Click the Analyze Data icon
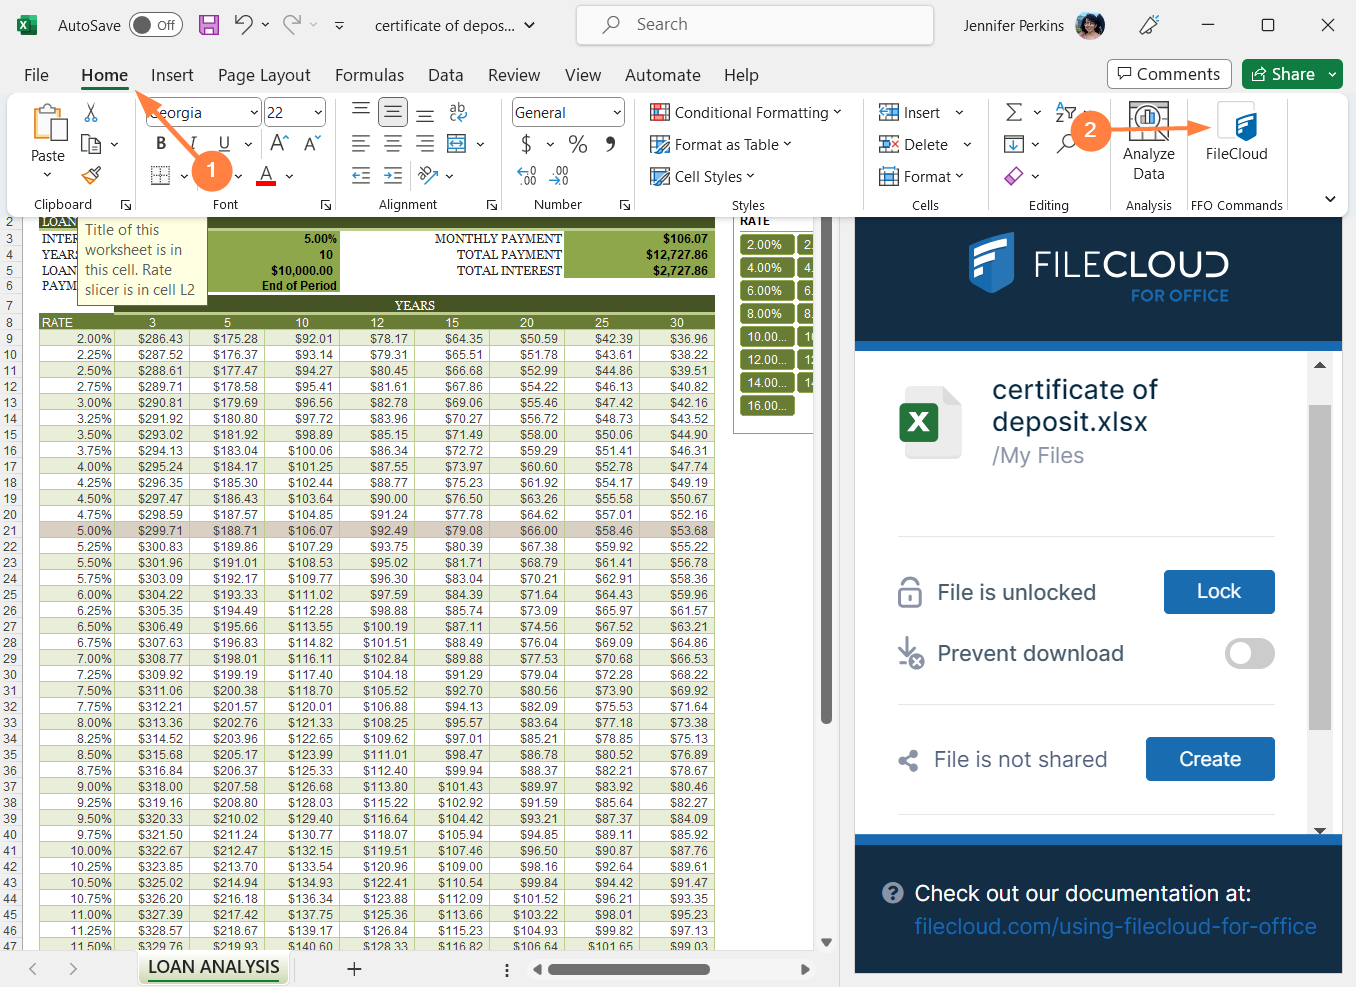 tap(1148, 140)
